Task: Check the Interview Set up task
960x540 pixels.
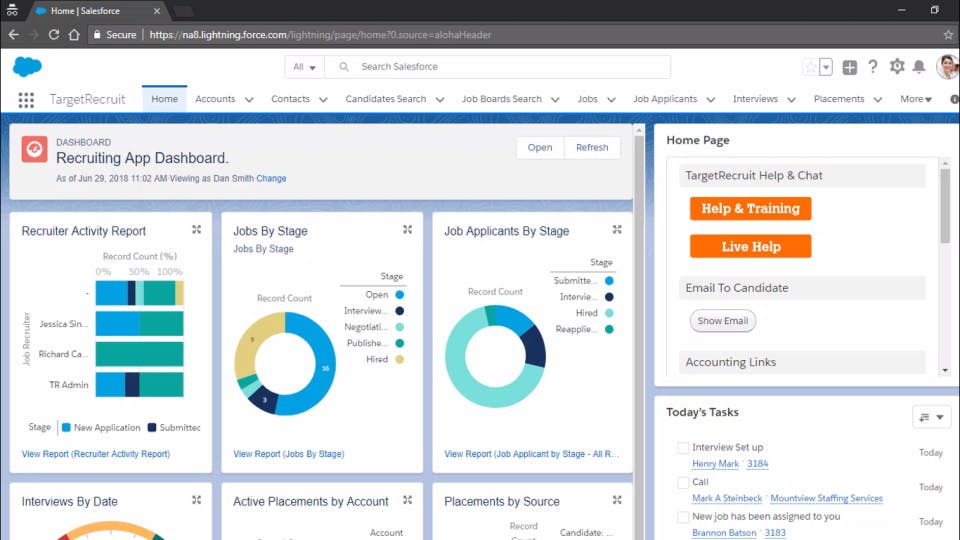Action: (683, 448)
